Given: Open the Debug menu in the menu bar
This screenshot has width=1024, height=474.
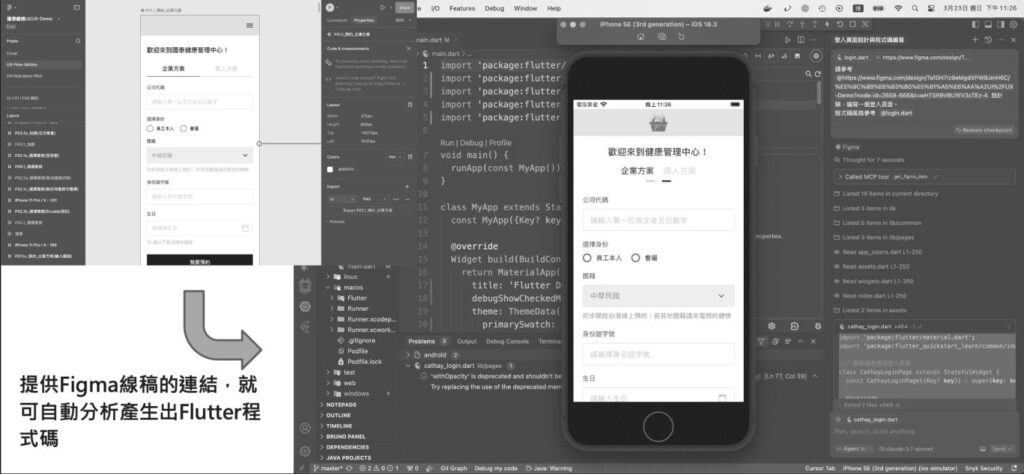Looking at the screenshot, I should point(494,8).
